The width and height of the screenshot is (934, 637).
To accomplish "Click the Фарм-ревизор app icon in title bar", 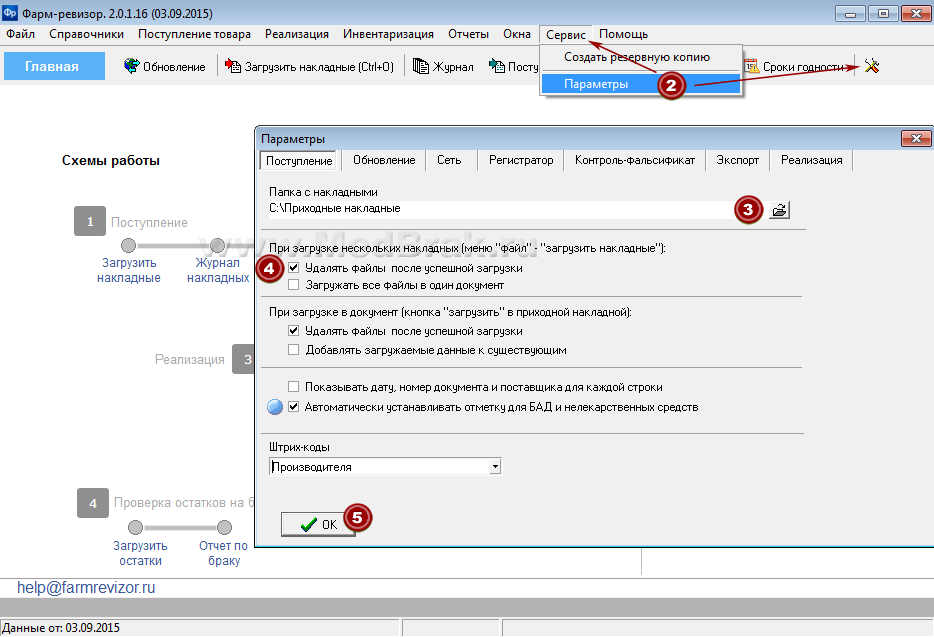I will (10, 13).
